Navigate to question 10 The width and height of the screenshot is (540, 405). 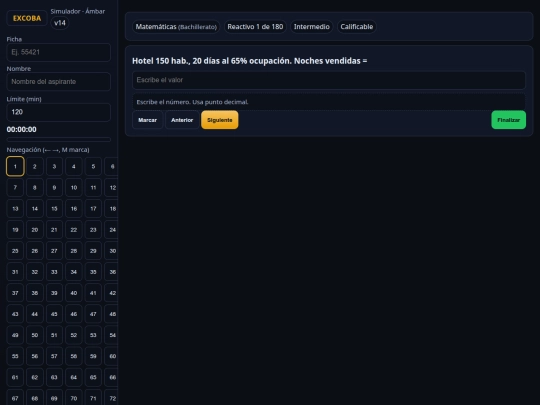coord(74,188)
